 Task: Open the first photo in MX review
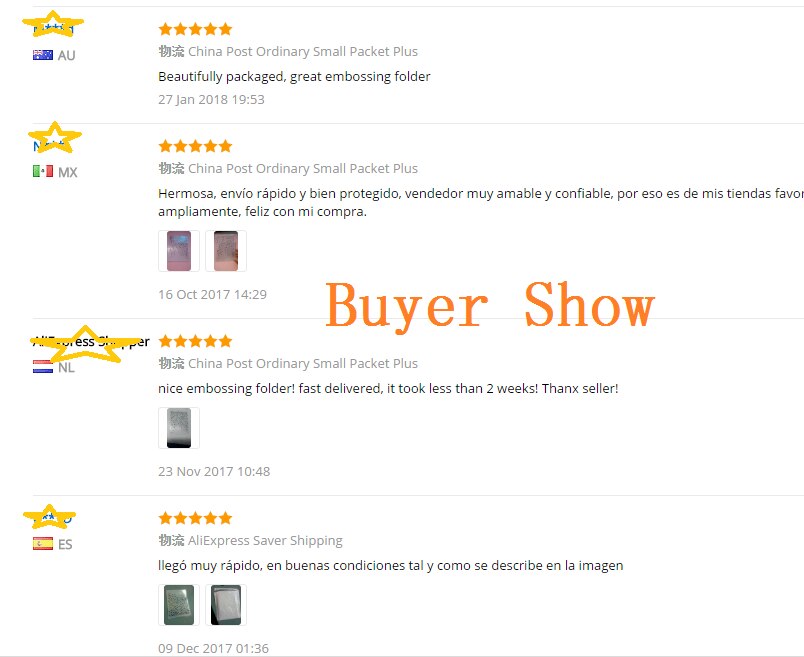pyautogui.click(x=179, y=251)
